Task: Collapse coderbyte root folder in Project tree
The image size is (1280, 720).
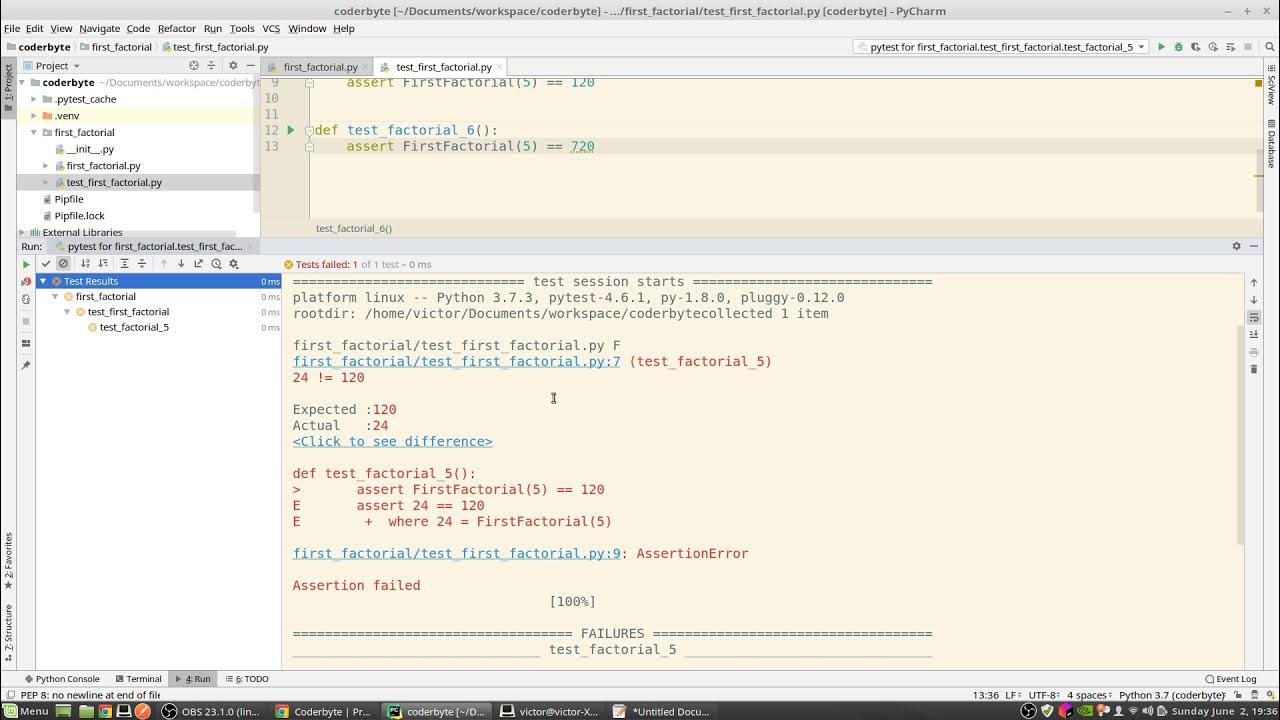Action: click(22, 83)
